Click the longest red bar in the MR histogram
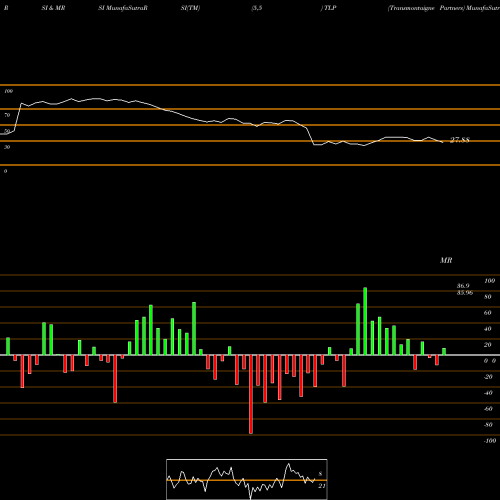The width and height of the screenshot is (500, 500). coord(251,394)
